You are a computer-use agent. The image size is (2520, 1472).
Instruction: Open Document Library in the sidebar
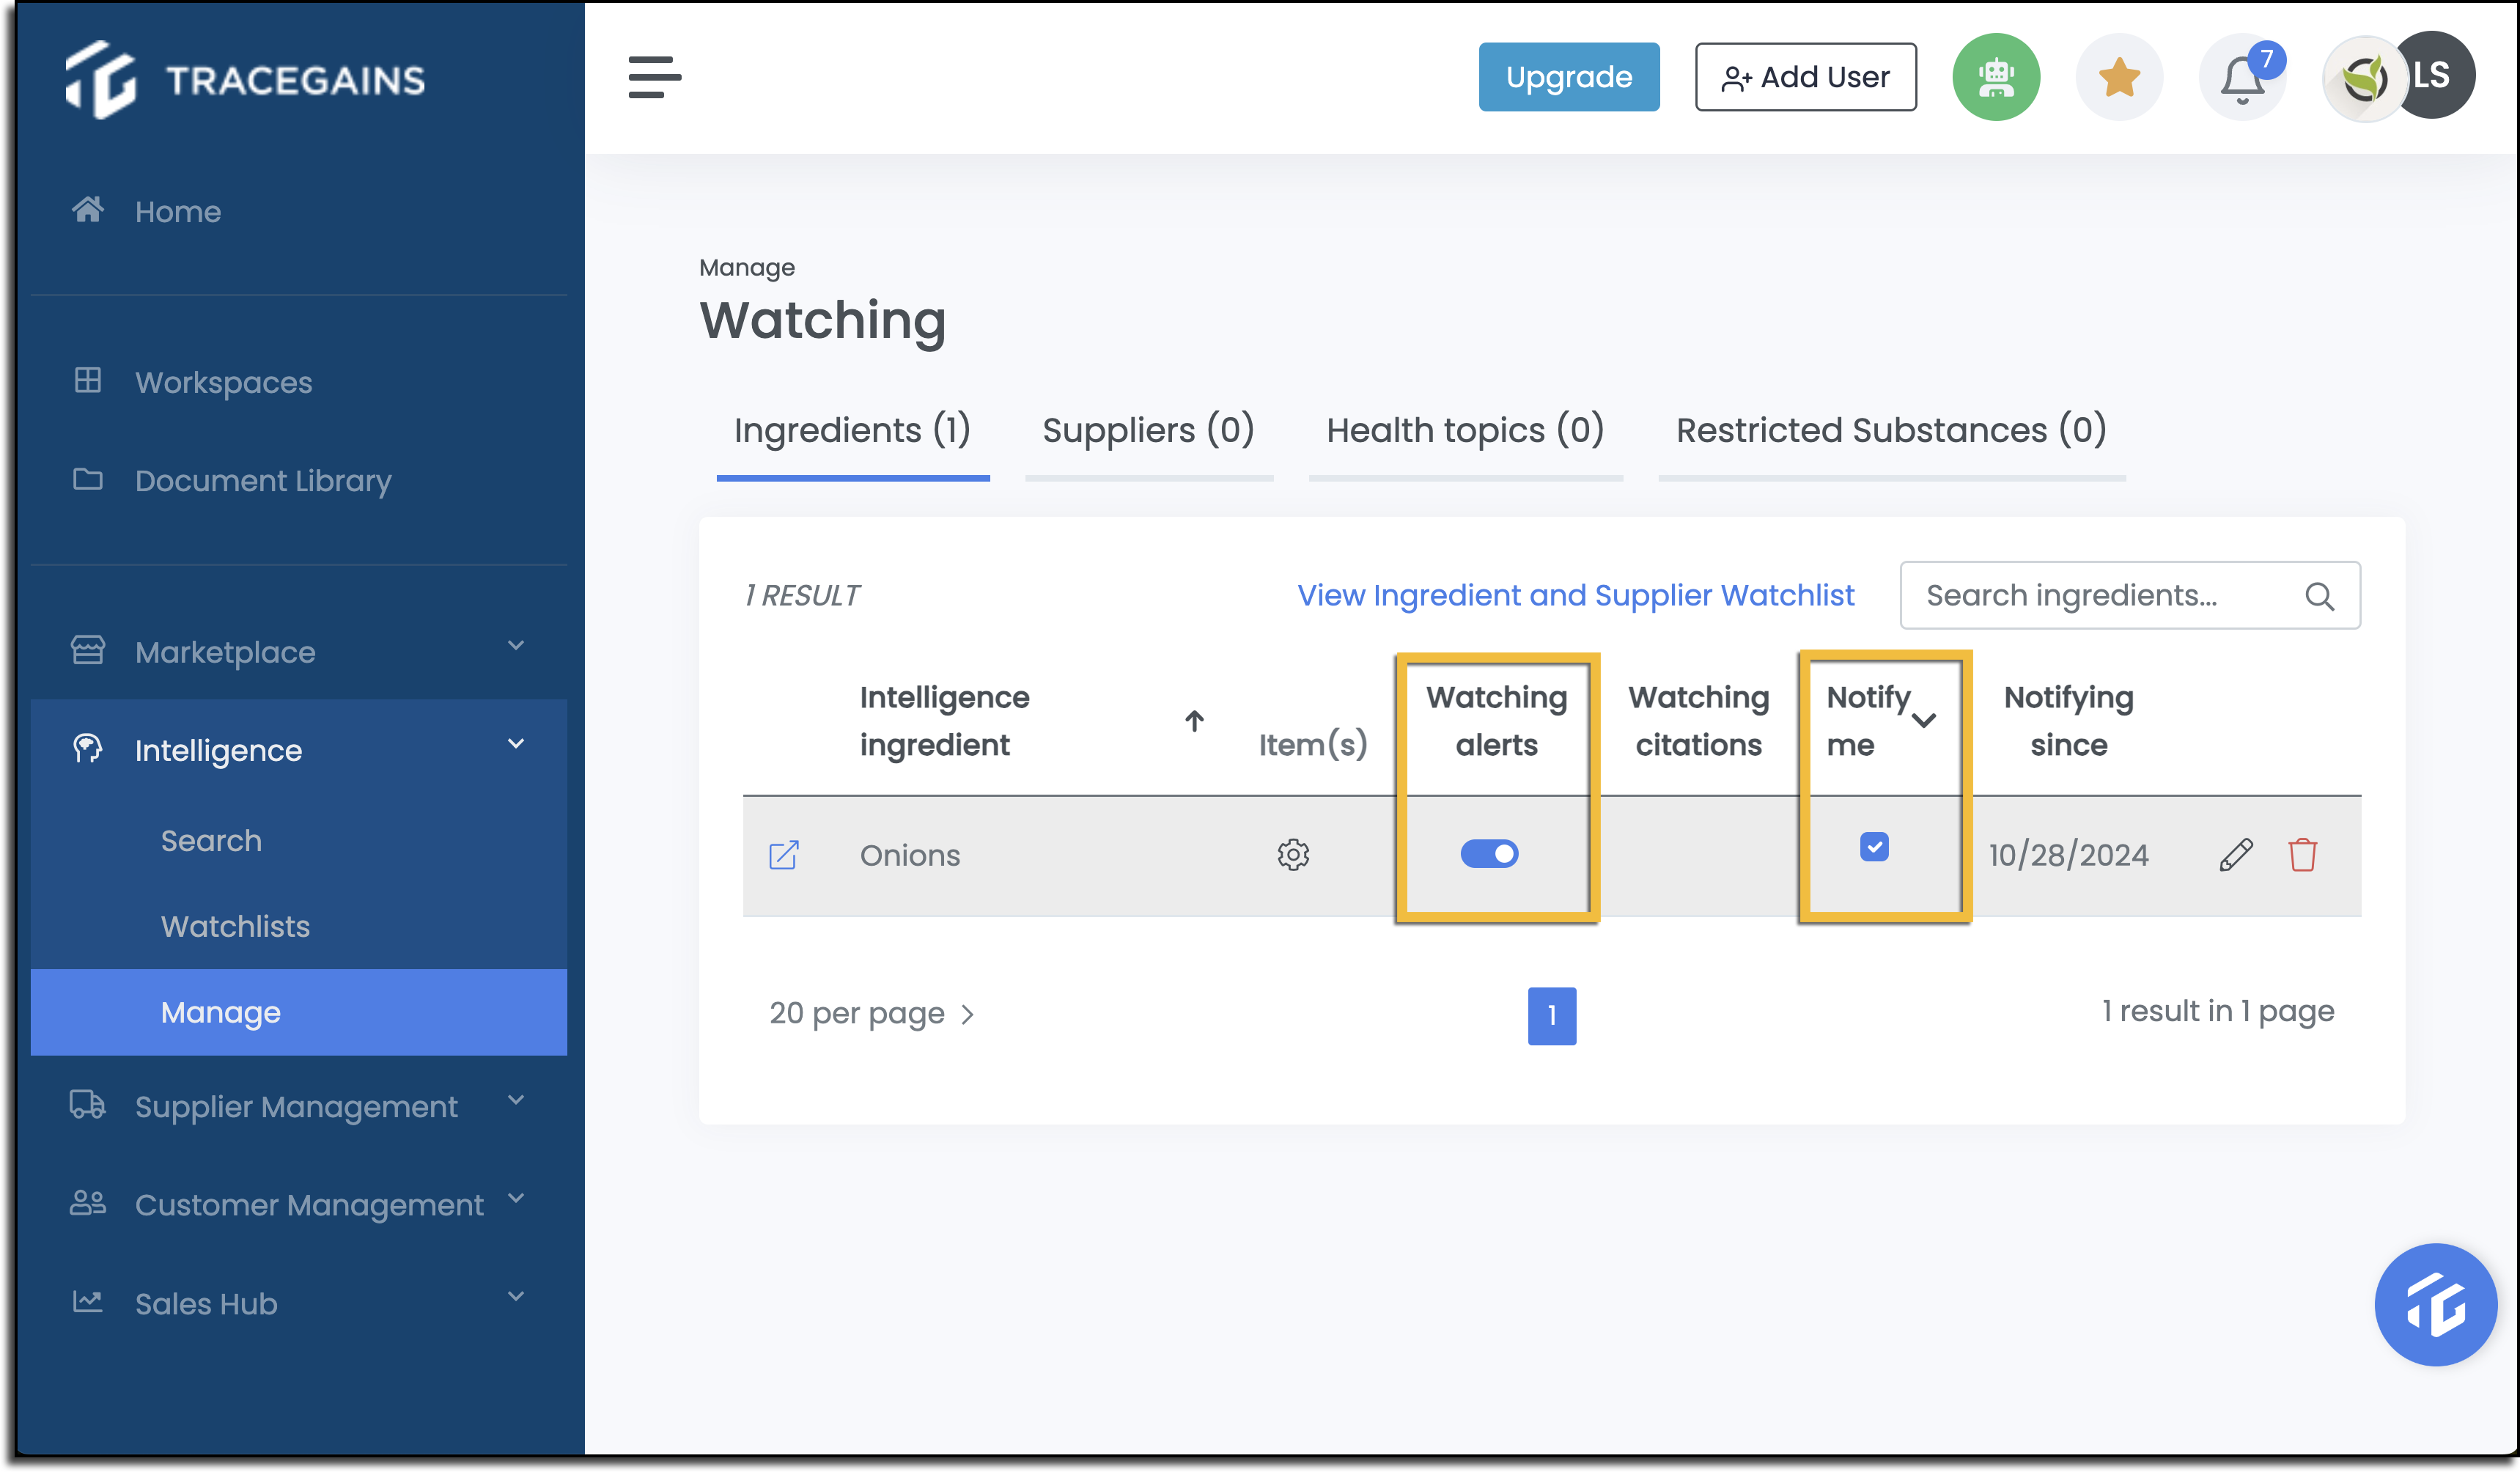click(x=263, y=481)
